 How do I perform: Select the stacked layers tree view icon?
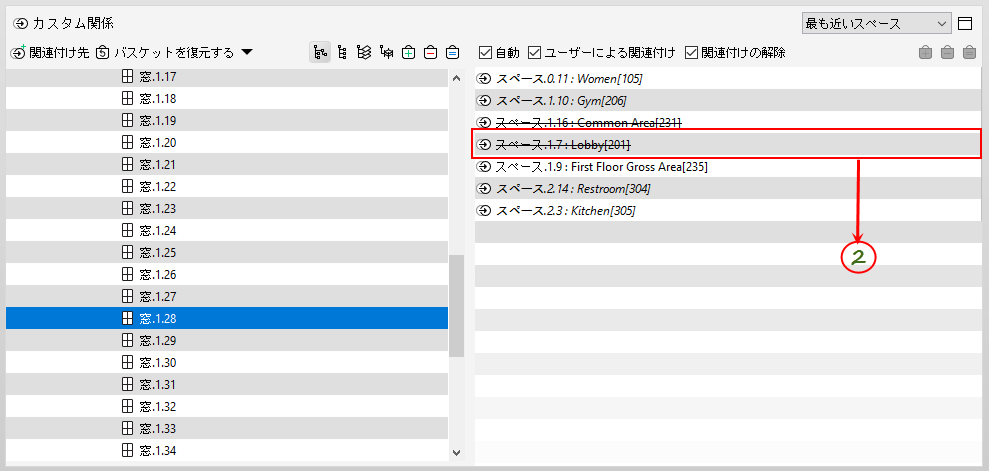364,53
